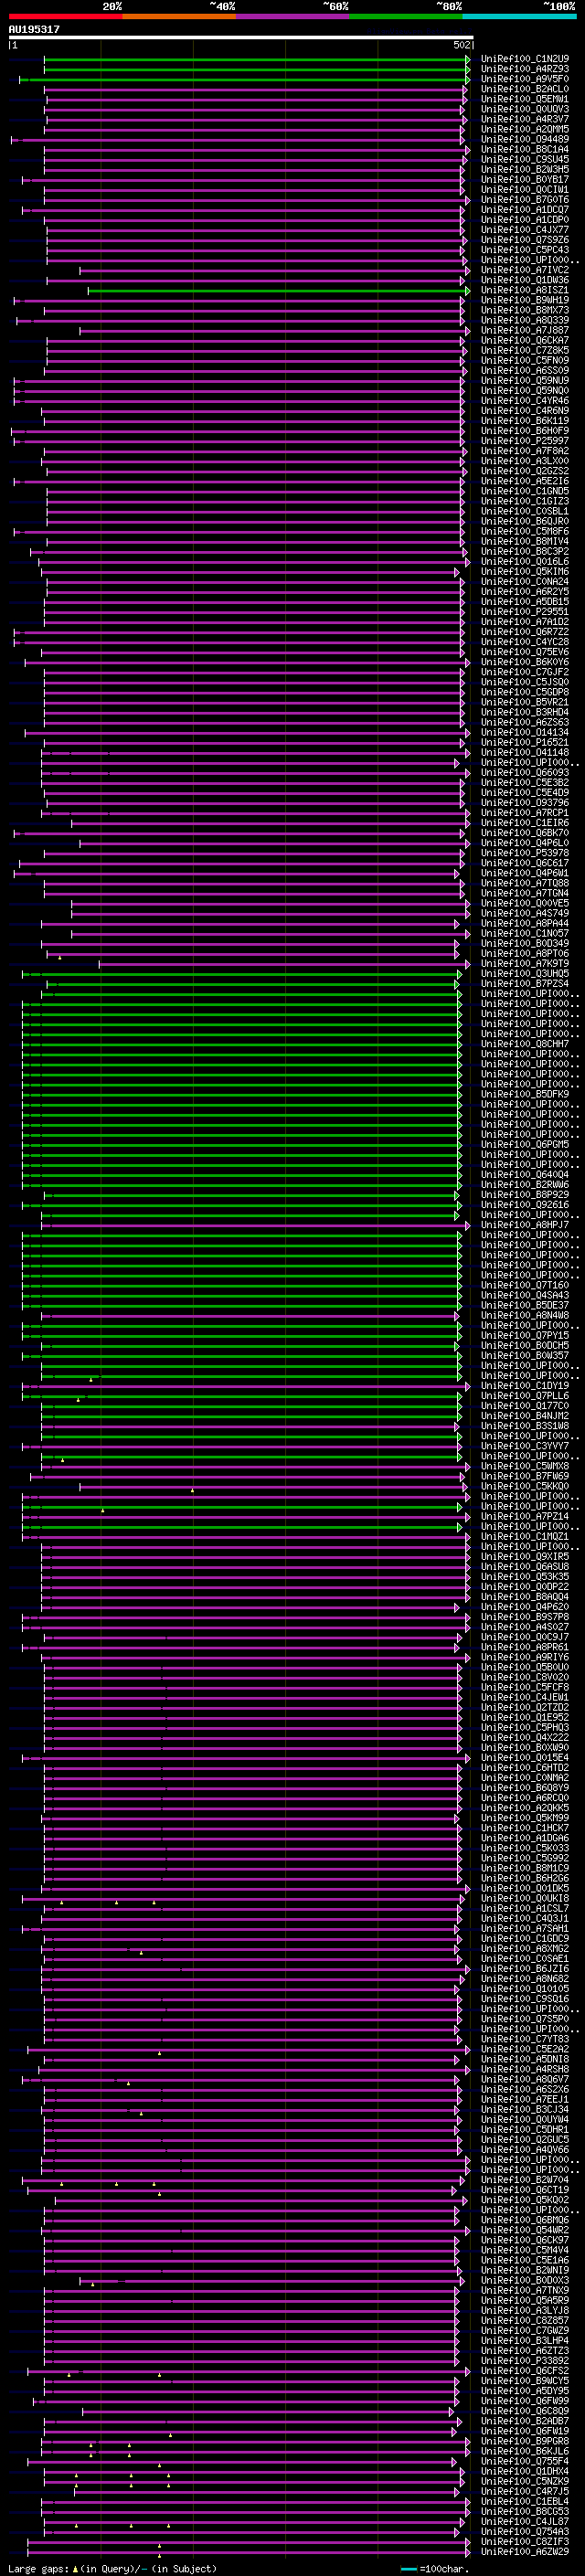Select label UniRef100_C6HTD2

525,1768
